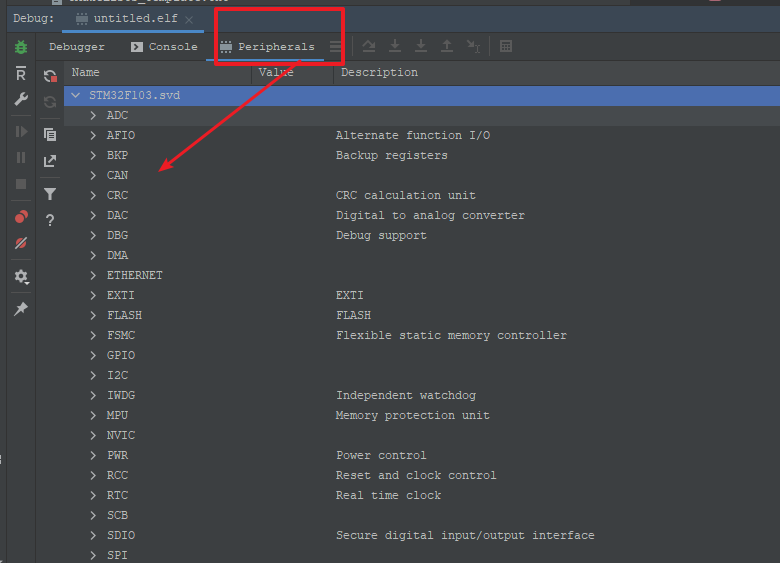The width and height of the screenshot is (780, 563).
Task: Toggle Mute Breakpoints slashed circle icon
Action: tap(21, 243)
